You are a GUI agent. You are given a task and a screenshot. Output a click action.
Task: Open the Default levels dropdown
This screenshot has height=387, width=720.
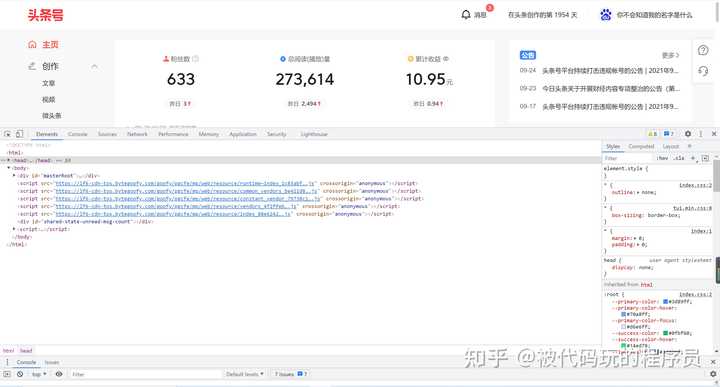click(x=245, y=374)
